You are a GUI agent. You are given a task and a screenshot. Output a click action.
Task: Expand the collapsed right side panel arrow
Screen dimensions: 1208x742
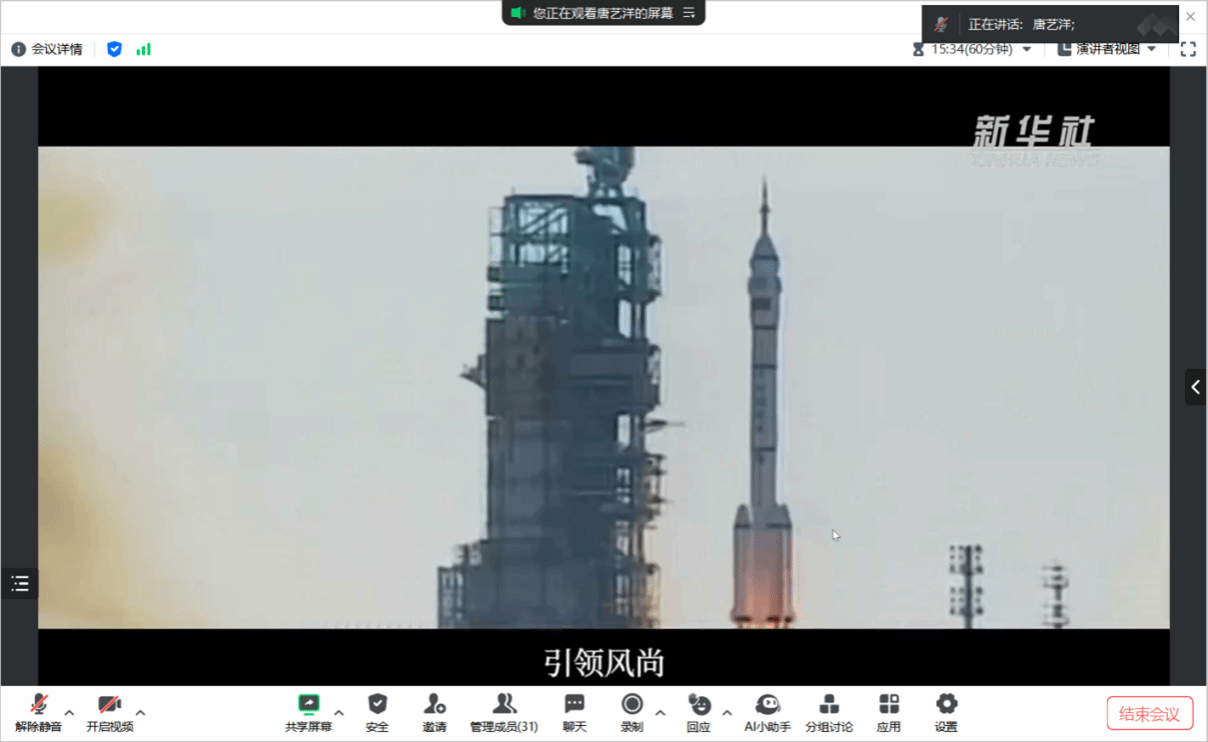pyautogui.click(x=1195, y=387)
